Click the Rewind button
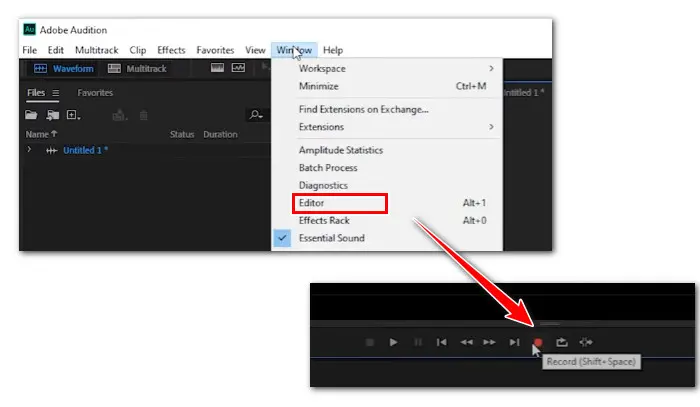The image size is (700, 407). click(467, 342)
